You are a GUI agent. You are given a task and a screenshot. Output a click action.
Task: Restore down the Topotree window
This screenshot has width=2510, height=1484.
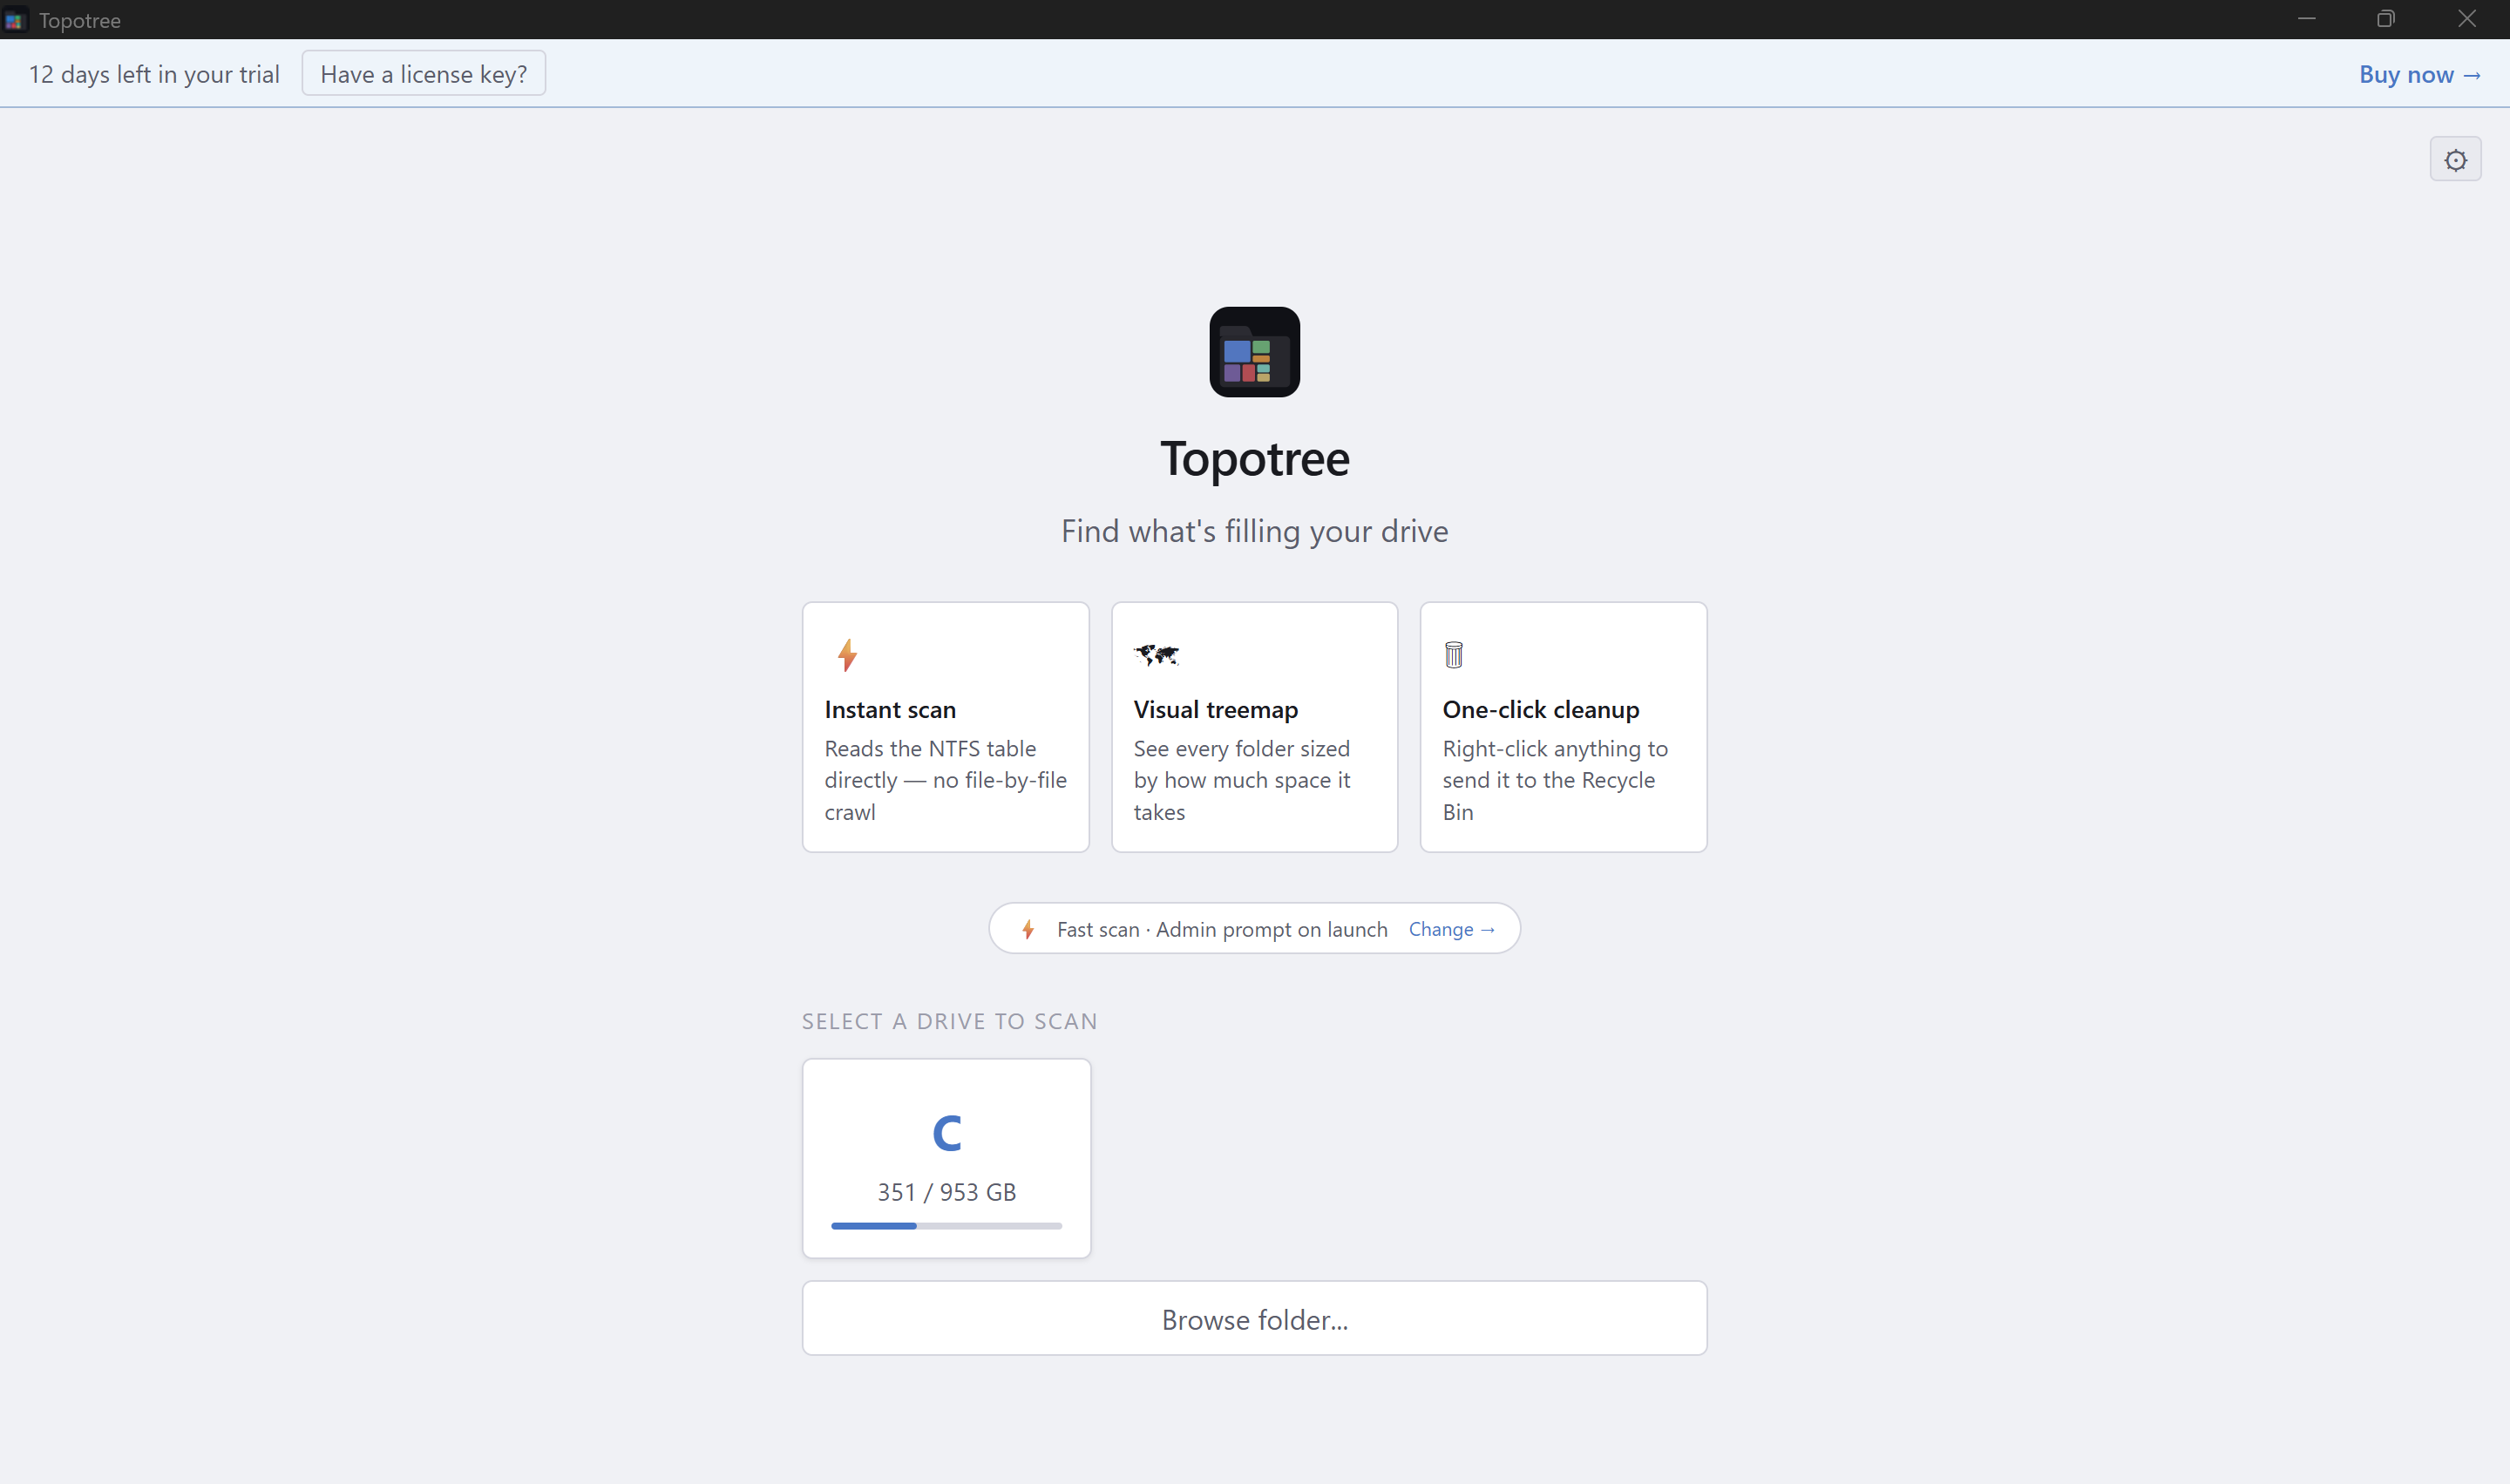click(2386, 19)
